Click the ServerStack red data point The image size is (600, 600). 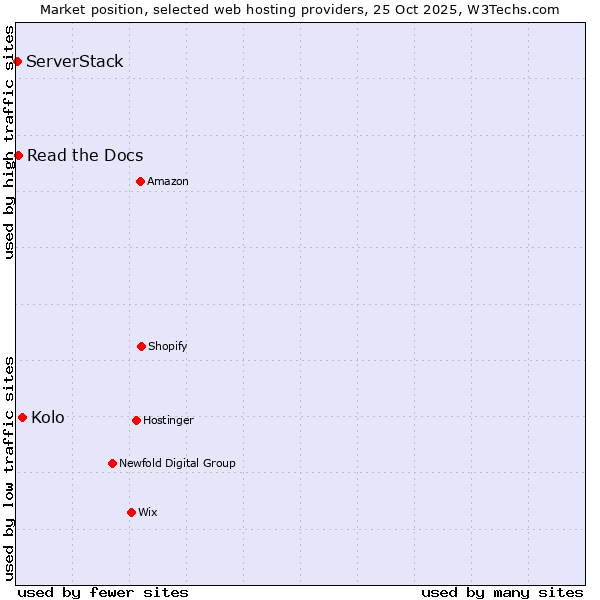tap(17, 62)
